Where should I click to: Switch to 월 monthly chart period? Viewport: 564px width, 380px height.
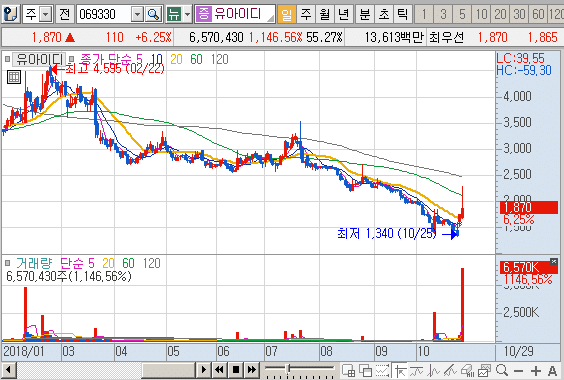(x=325, y=14)
